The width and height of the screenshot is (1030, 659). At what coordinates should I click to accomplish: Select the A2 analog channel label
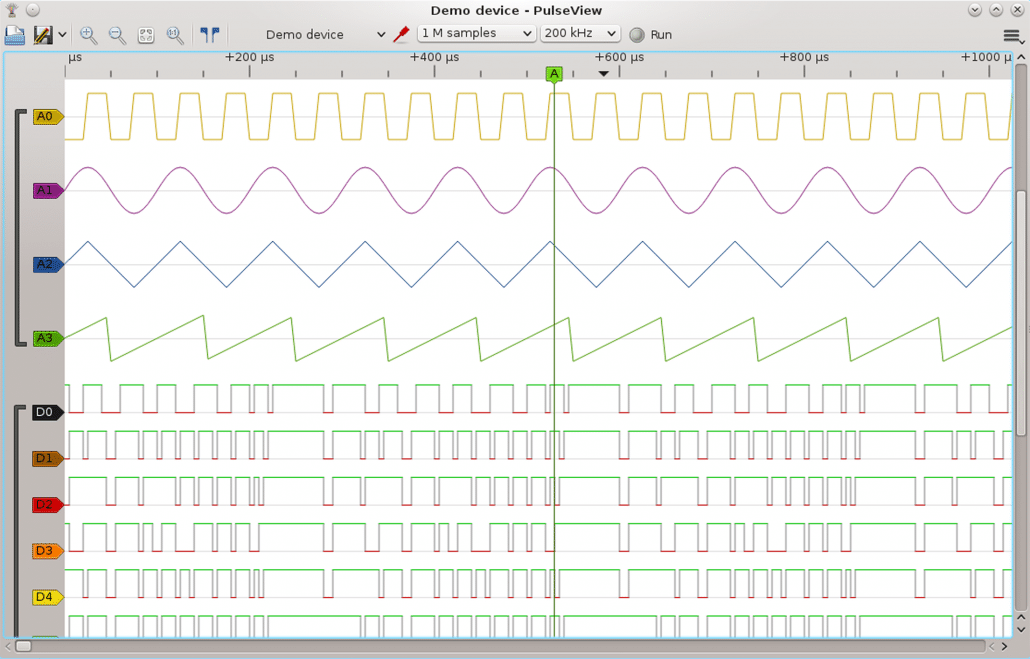47,264
